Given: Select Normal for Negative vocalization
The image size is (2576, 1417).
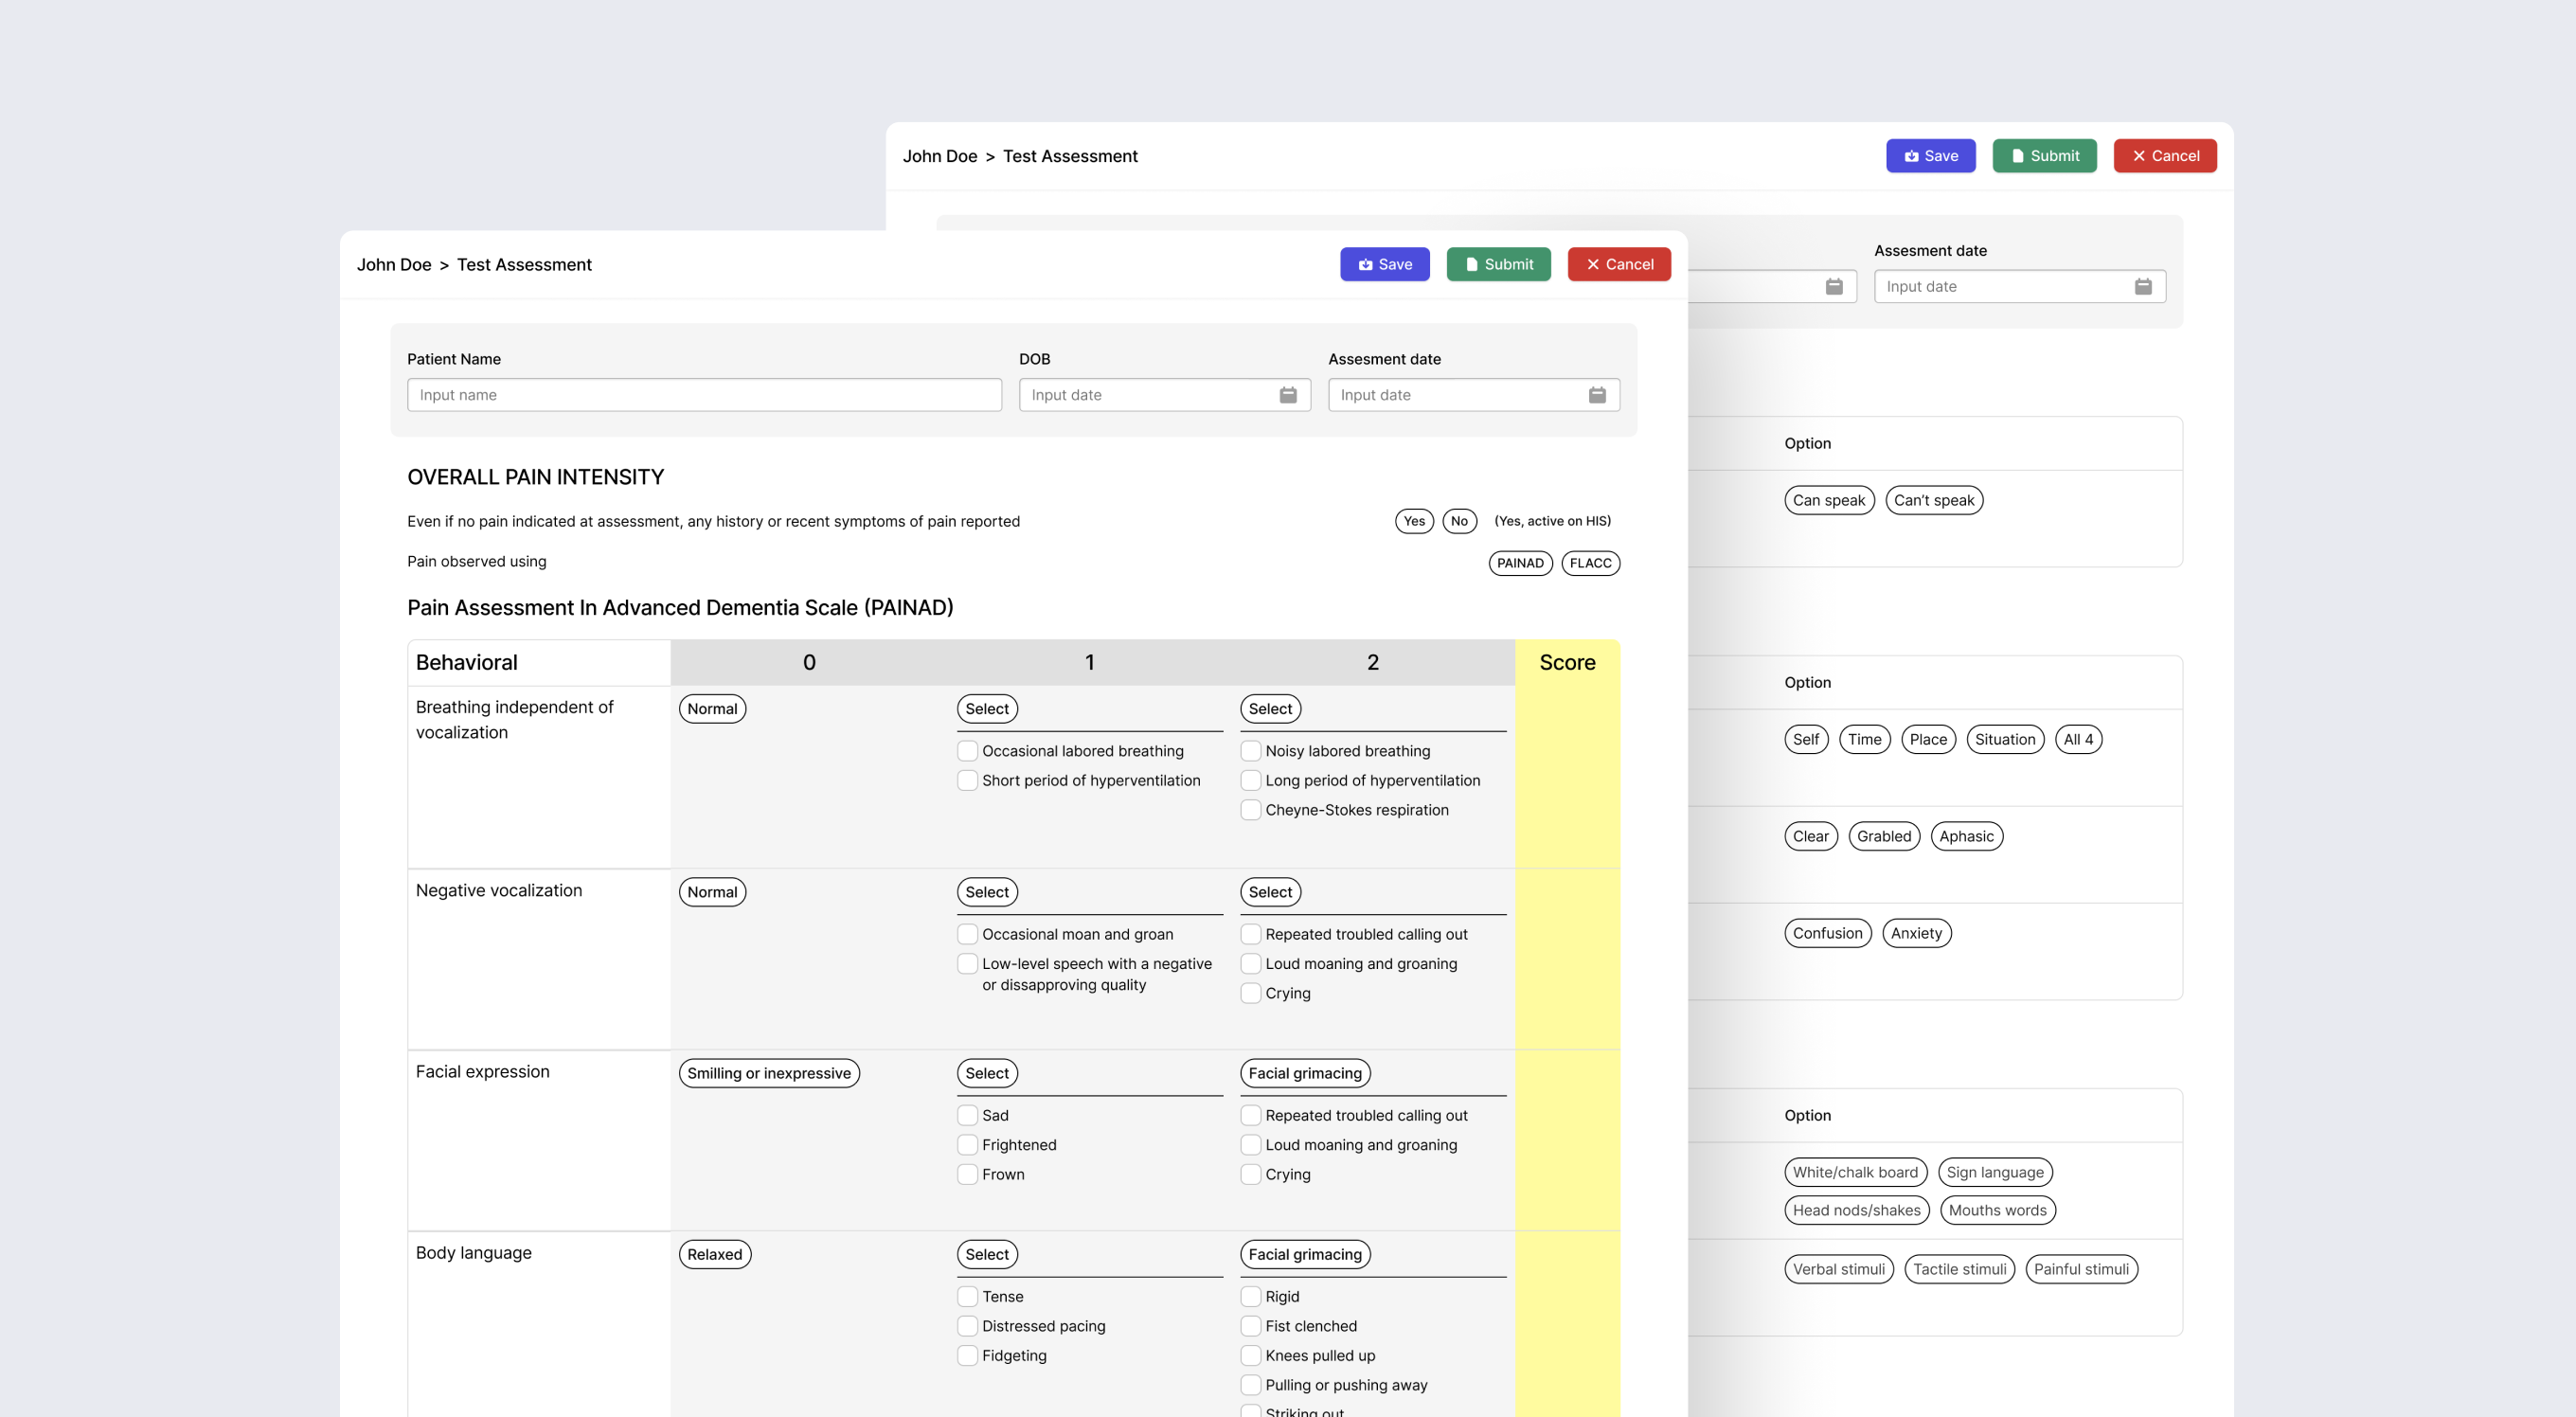Looking at the screenshot, I should click(x=712, y=892).
